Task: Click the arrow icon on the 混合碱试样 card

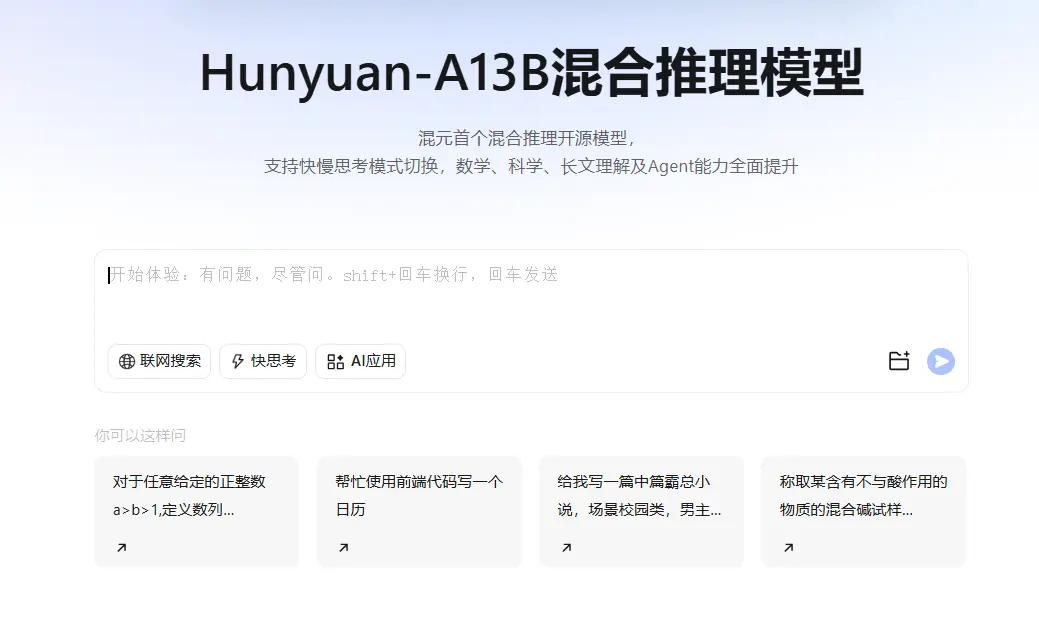Action: click(x=788, y=547)
